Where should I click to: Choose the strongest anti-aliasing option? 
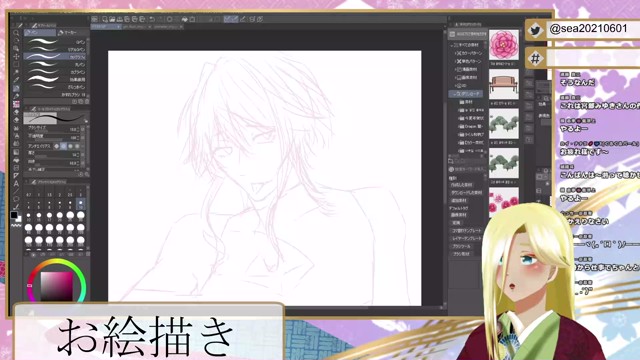[x=77, y=146]
